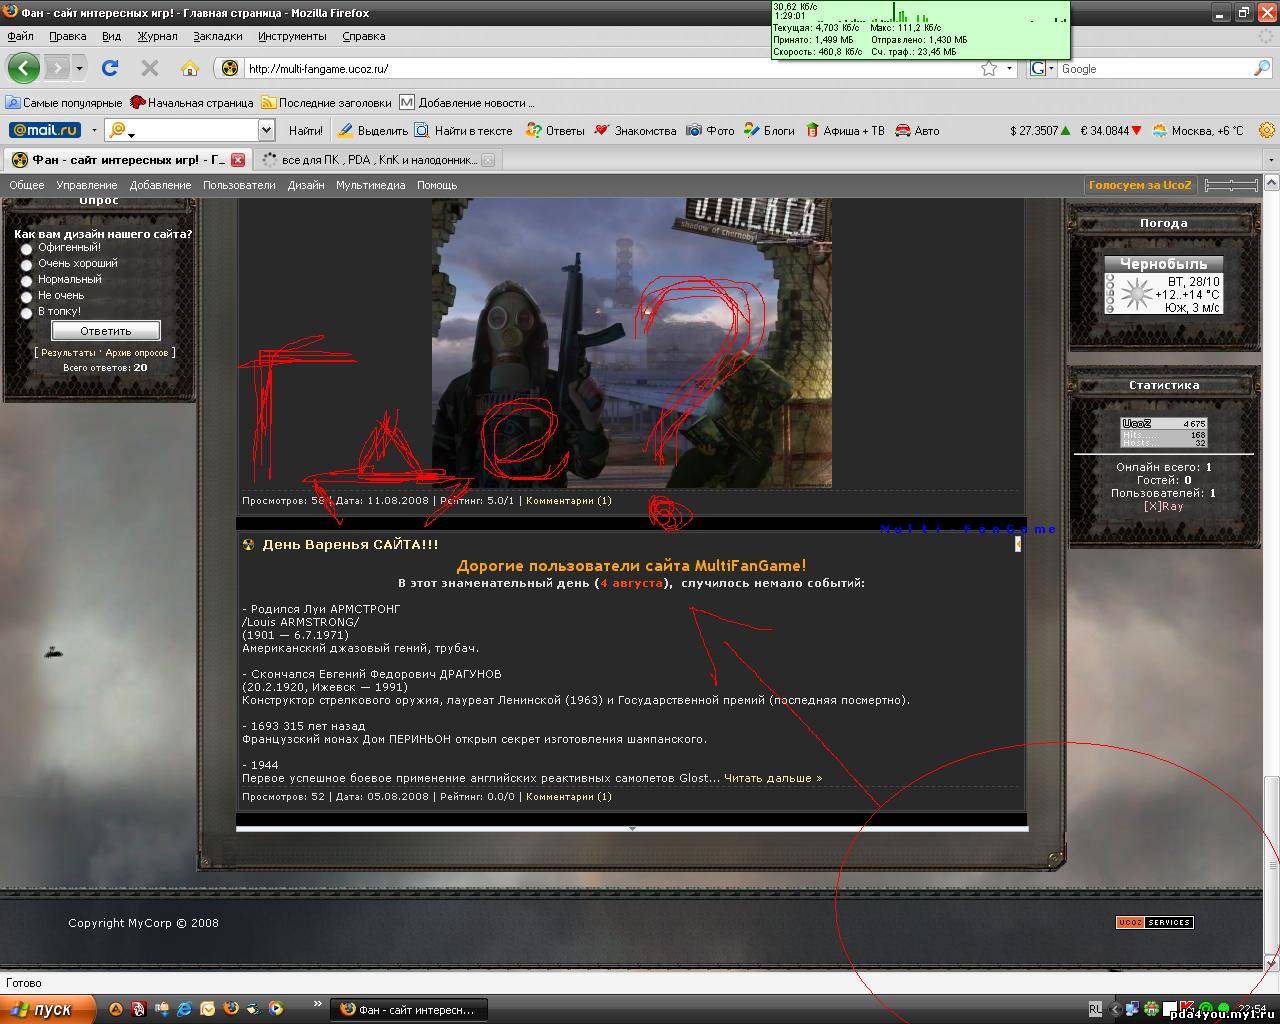Reload the page with the refresh icon

[x=110, y=68]
